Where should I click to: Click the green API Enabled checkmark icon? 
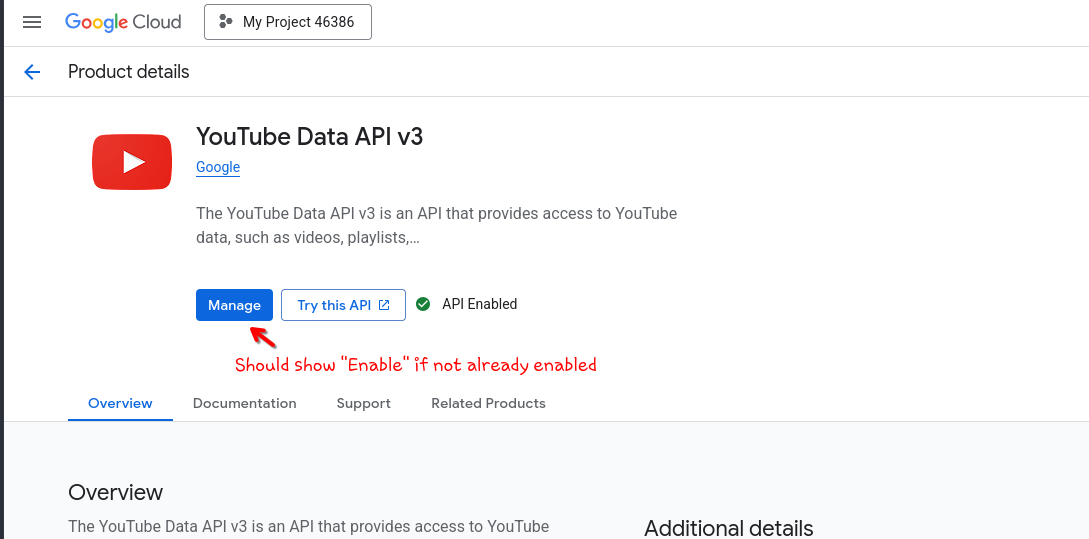423,304
